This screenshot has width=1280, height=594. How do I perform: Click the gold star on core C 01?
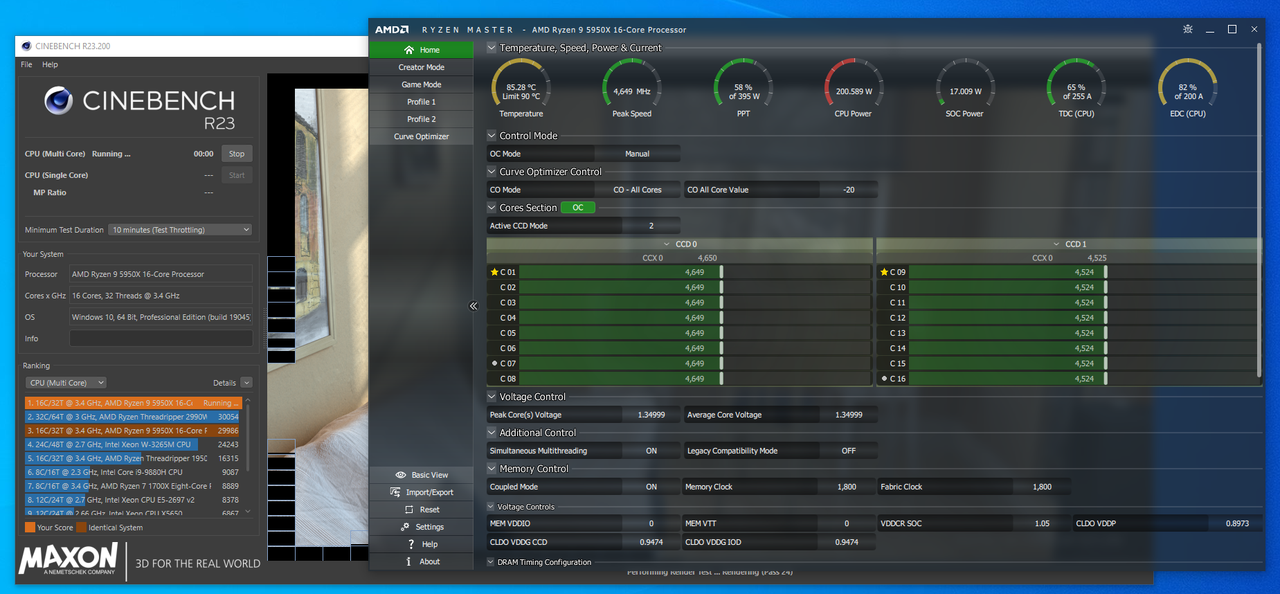(494, 272)
